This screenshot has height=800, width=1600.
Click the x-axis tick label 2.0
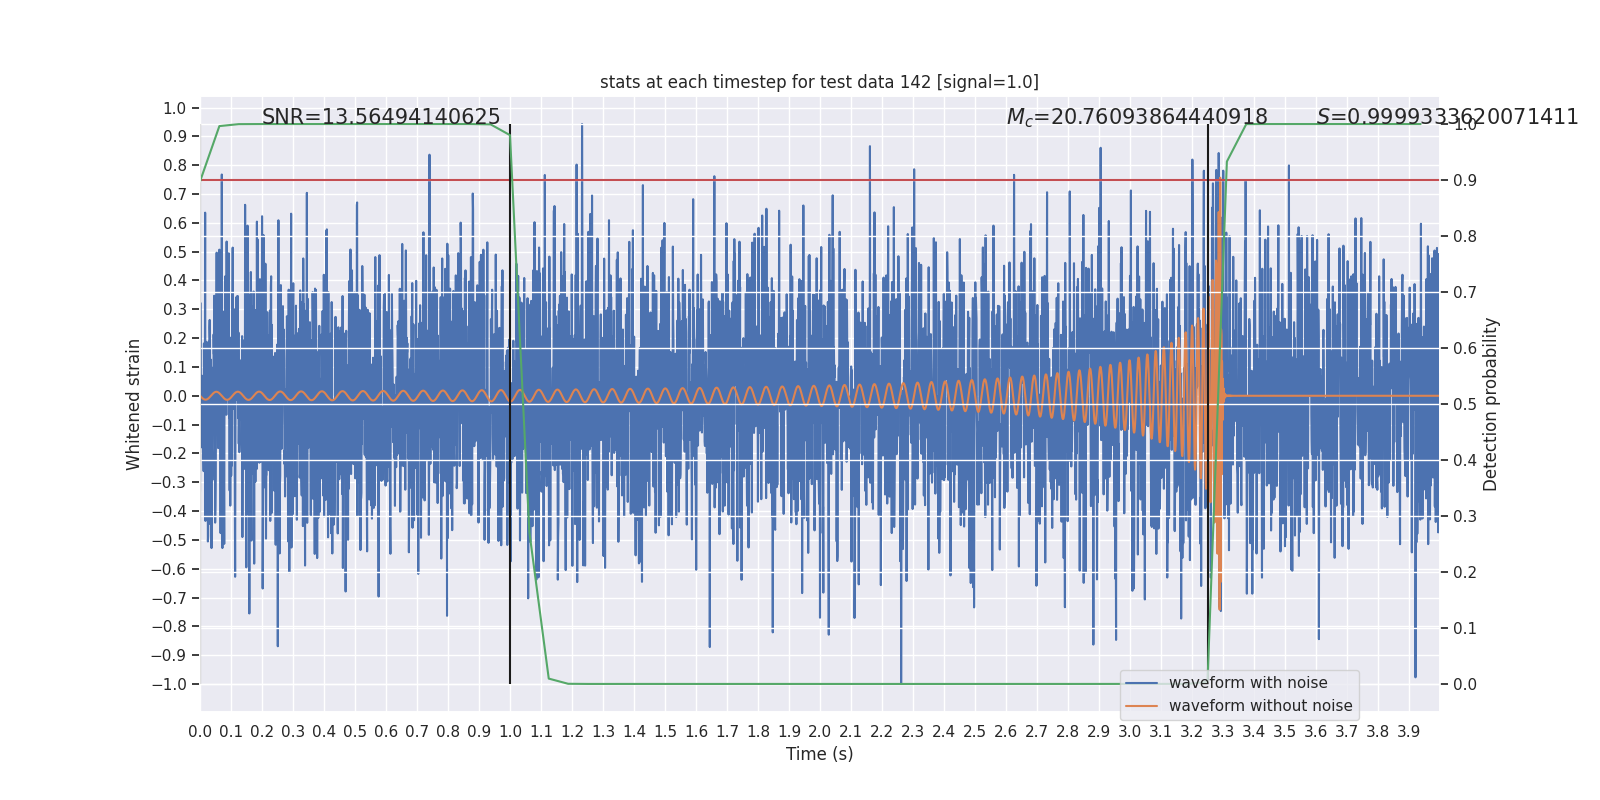click(x=820, y=732)
